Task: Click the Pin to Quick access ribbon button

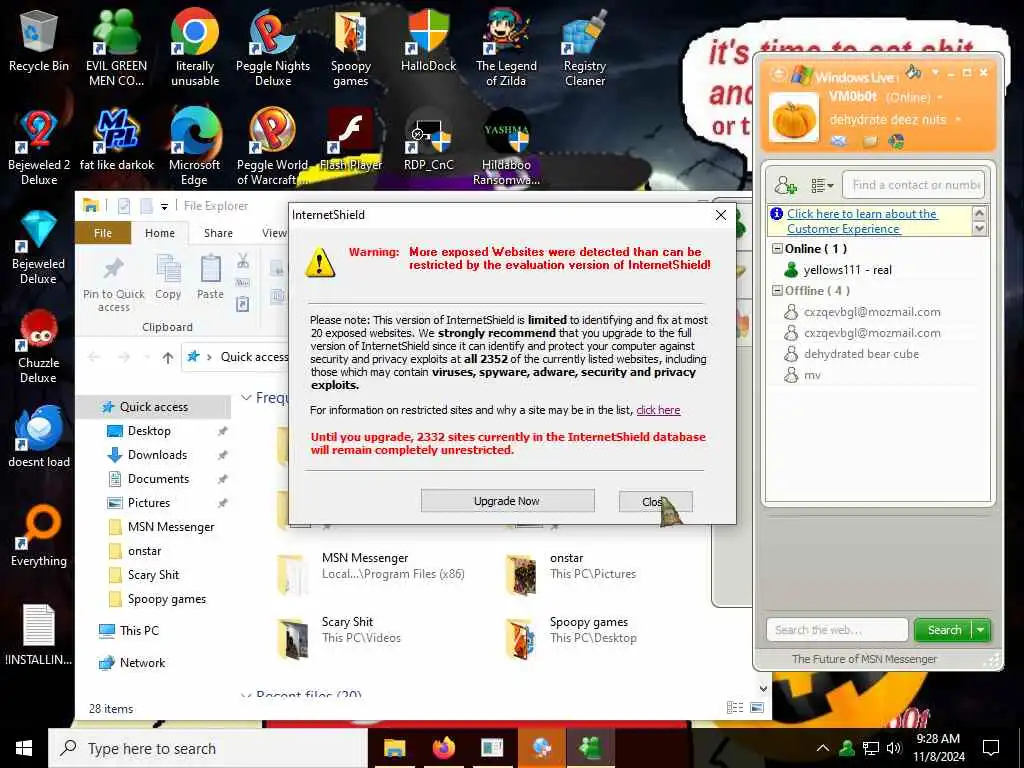Action: (x=114, y=285)
